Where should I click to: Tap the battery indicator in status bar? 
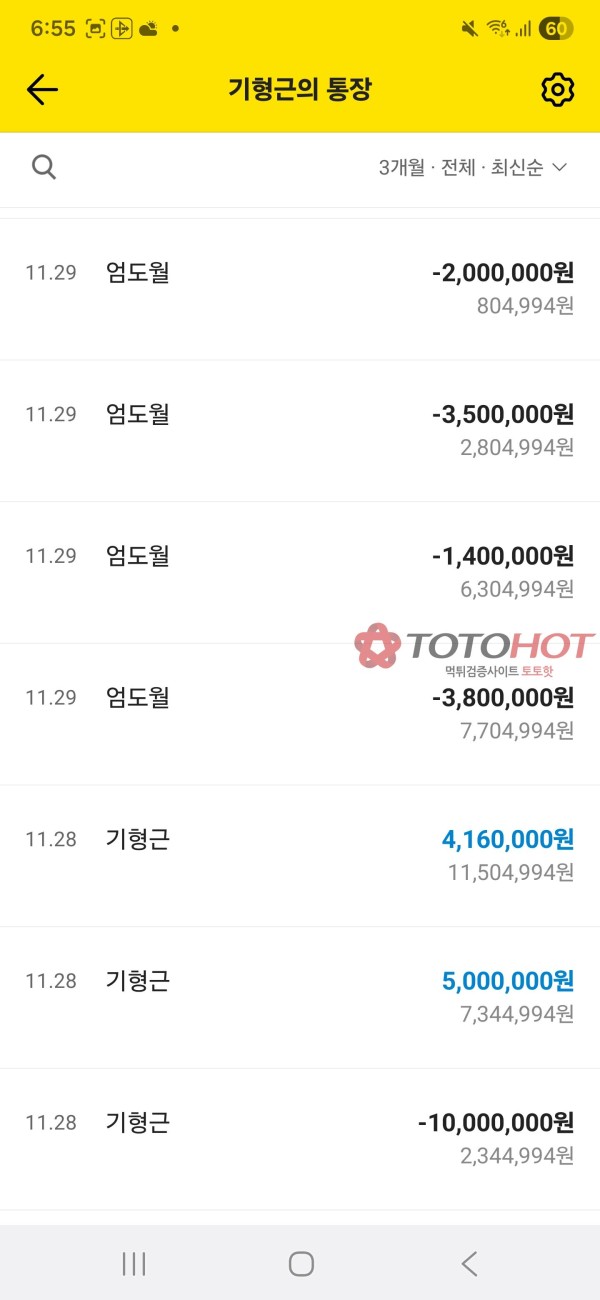point(555,29)
